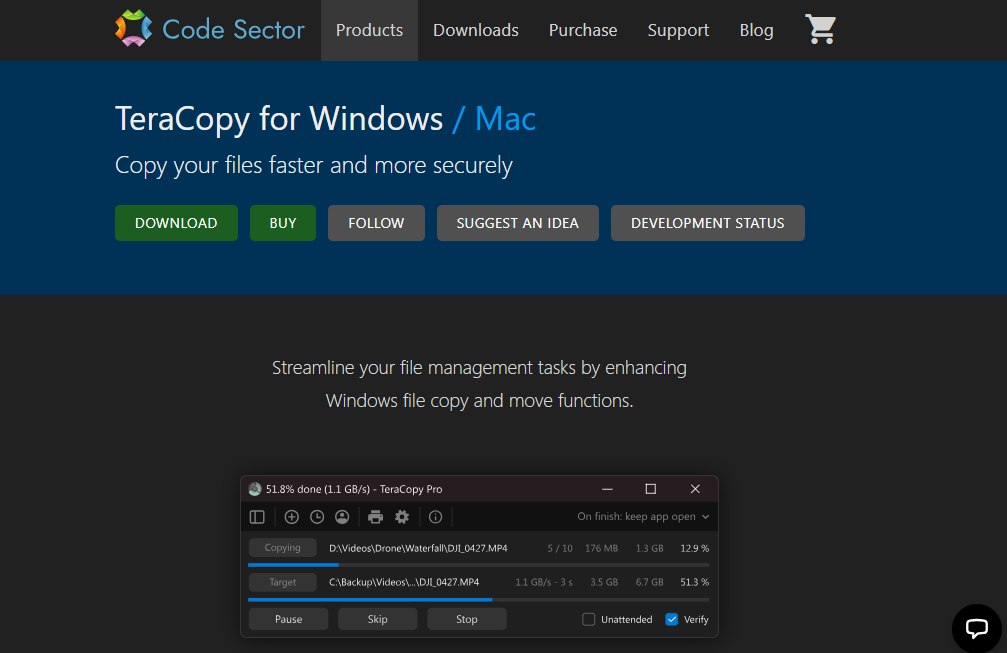This screenshot has height=653, width=1007.
Task: Click the FOLLOW button
Action: pyautogui.click(x=376, y=223)
